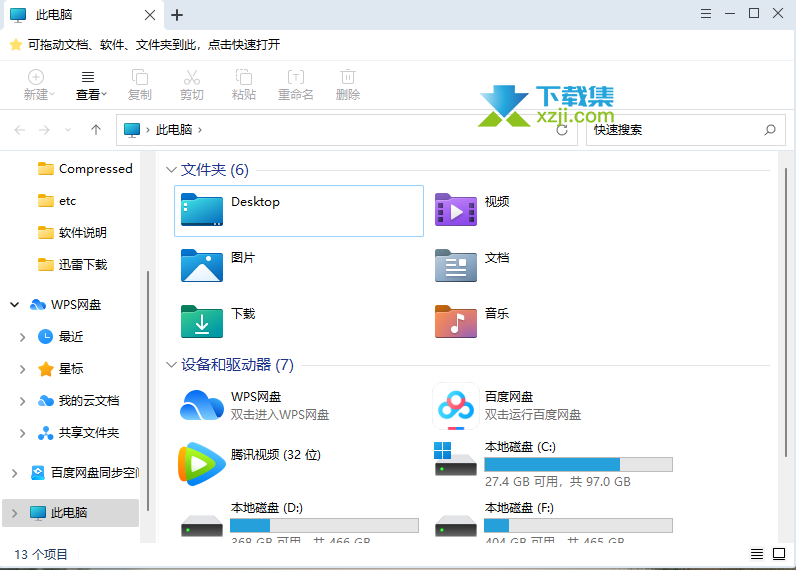796x570 pixels.
Task: Switch to details list view
Action: (x=757, y=554)
